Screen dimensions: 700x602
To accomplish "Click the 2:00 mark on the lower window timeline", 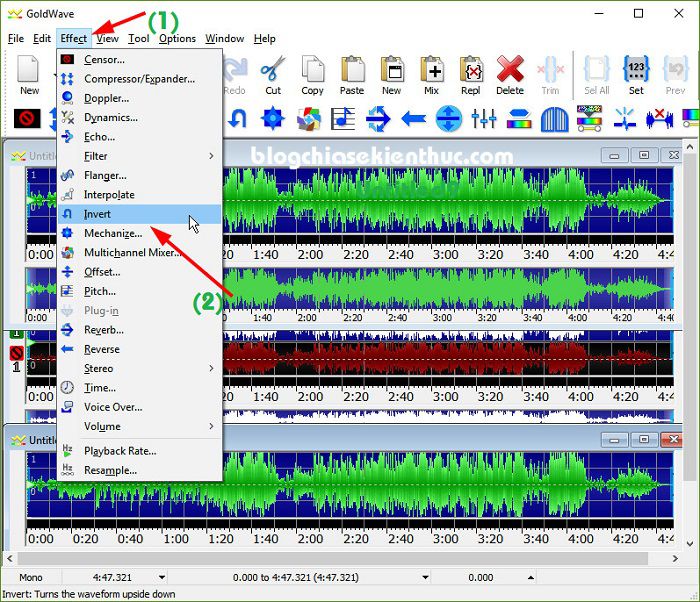I will [x=311, y=539].
